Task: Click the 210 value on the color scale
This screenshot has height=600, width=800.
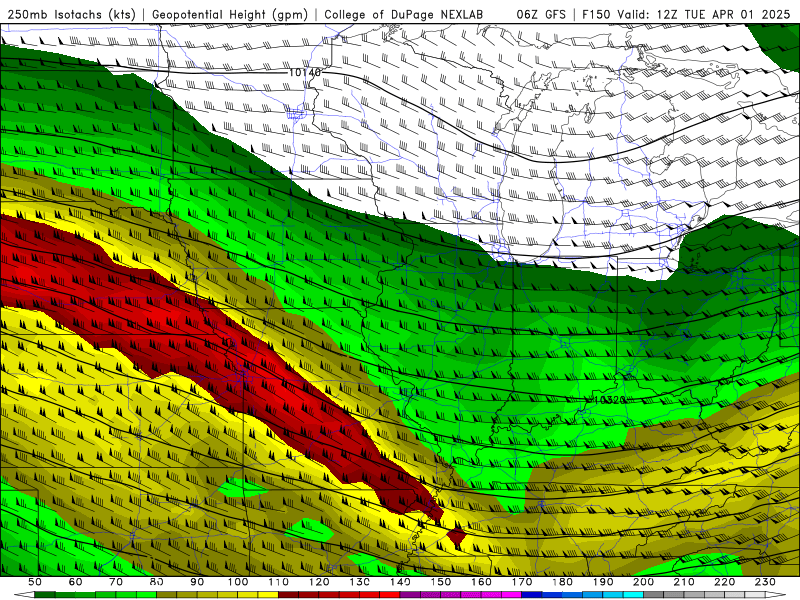Action: 684,582
